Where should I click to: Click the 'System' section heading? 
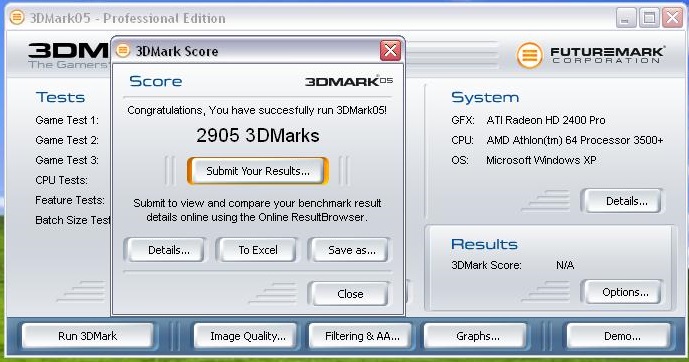(x=485, y=97)
